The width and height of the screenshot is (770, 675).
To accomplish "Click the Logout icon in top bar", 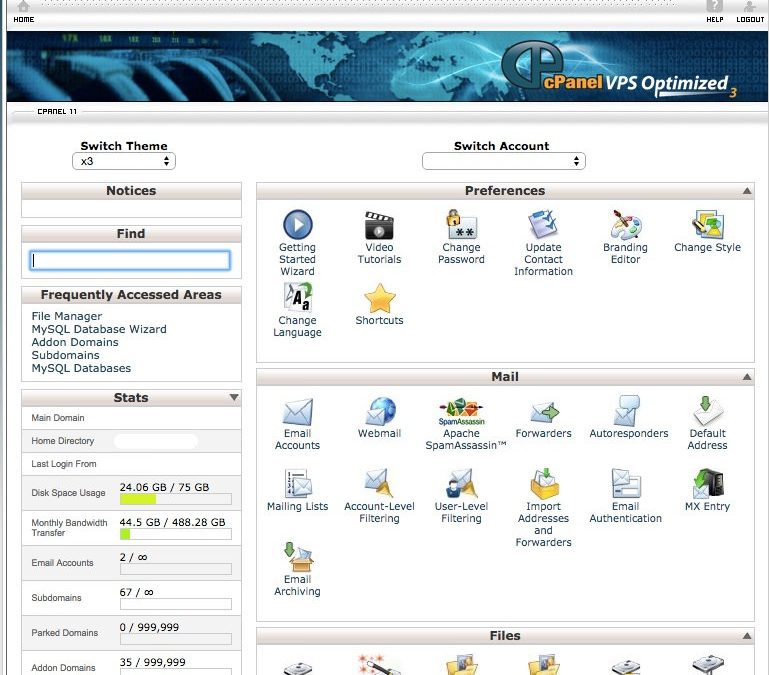I will 749,6.
